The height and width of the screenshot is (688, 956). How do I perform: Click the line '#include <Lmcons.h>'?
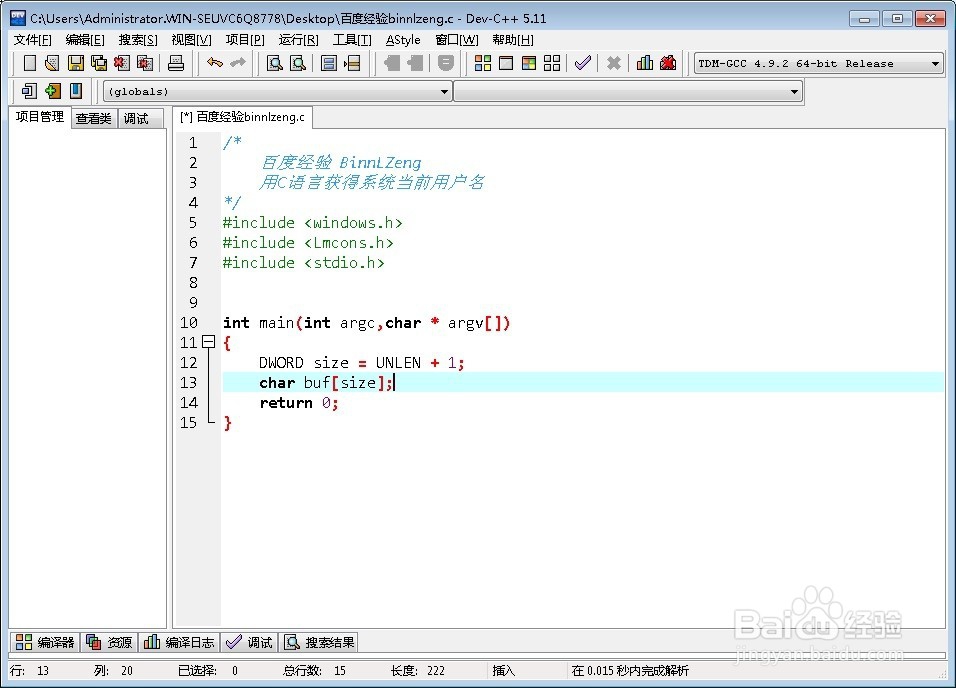coord(308,243)
